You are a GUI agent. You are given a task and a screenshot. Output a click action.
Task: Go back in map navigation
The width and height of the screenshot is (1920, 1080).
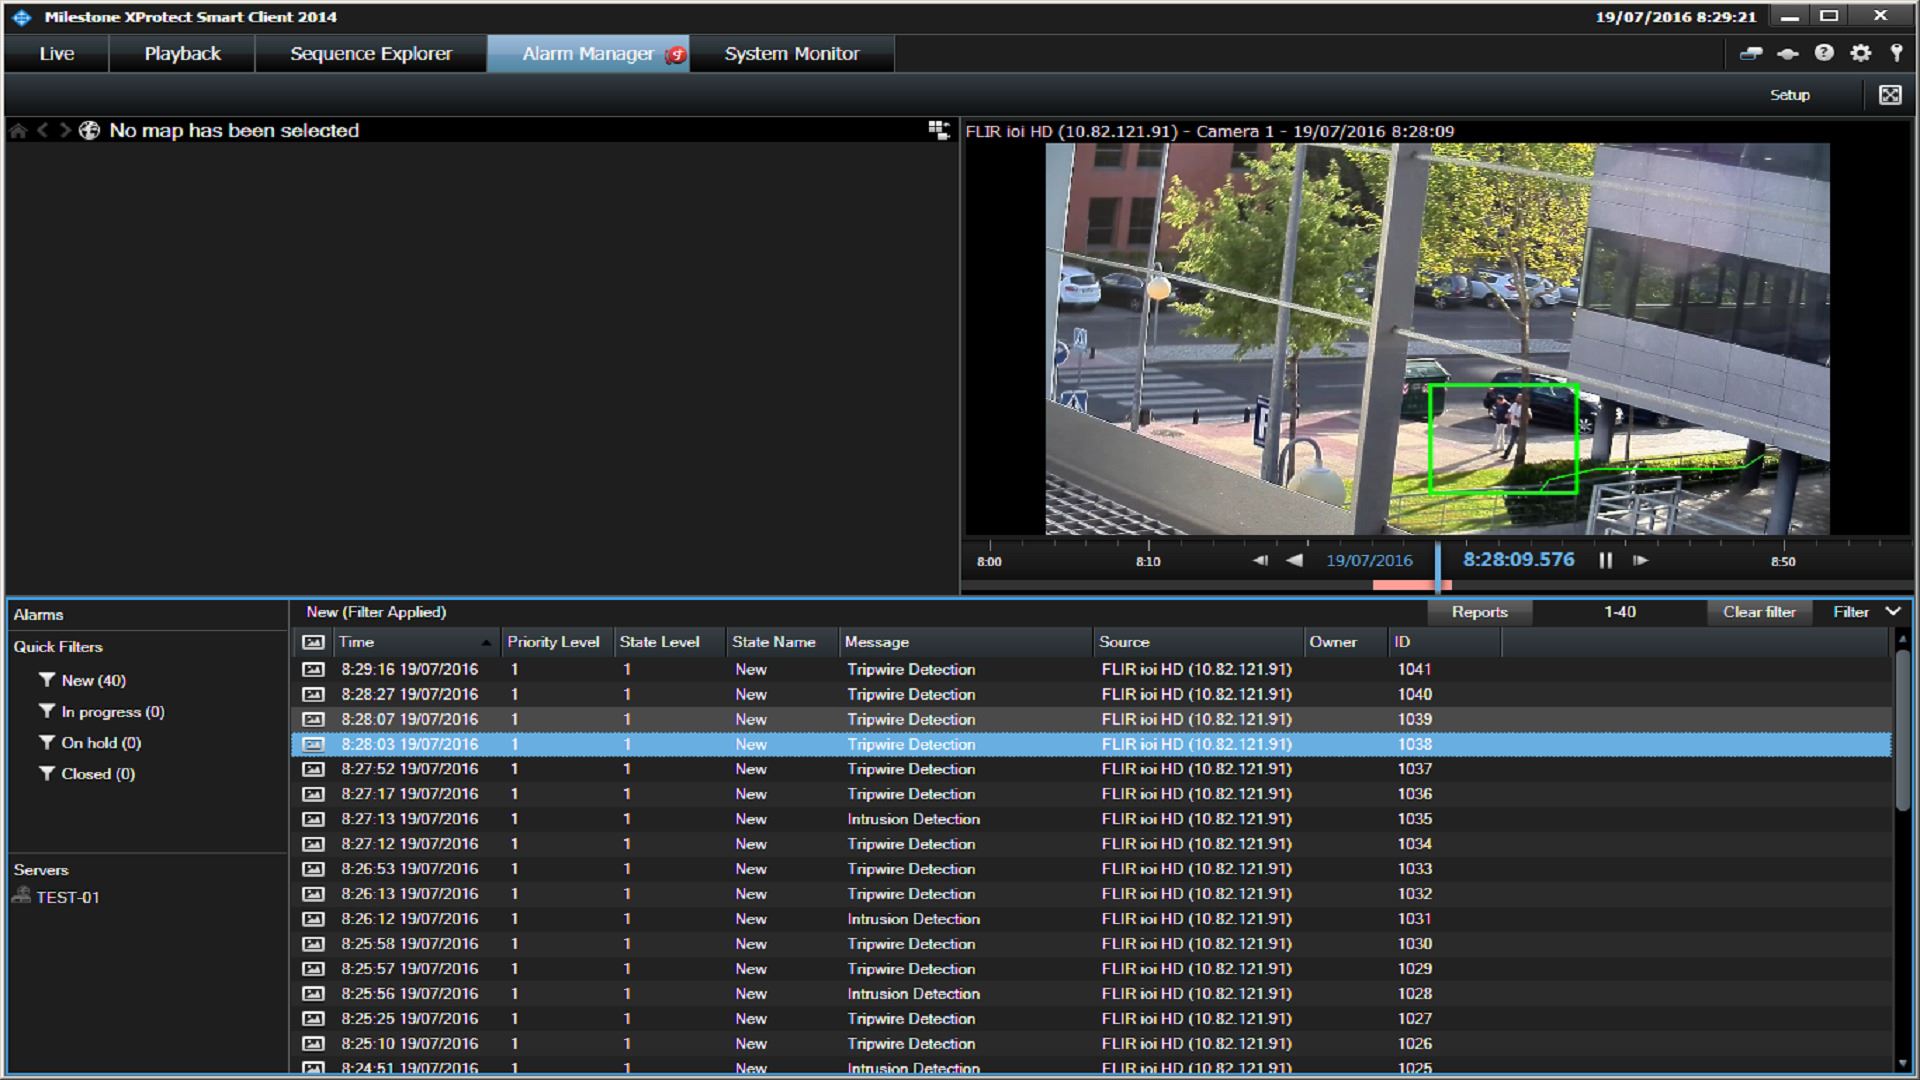tap(43, 131)
